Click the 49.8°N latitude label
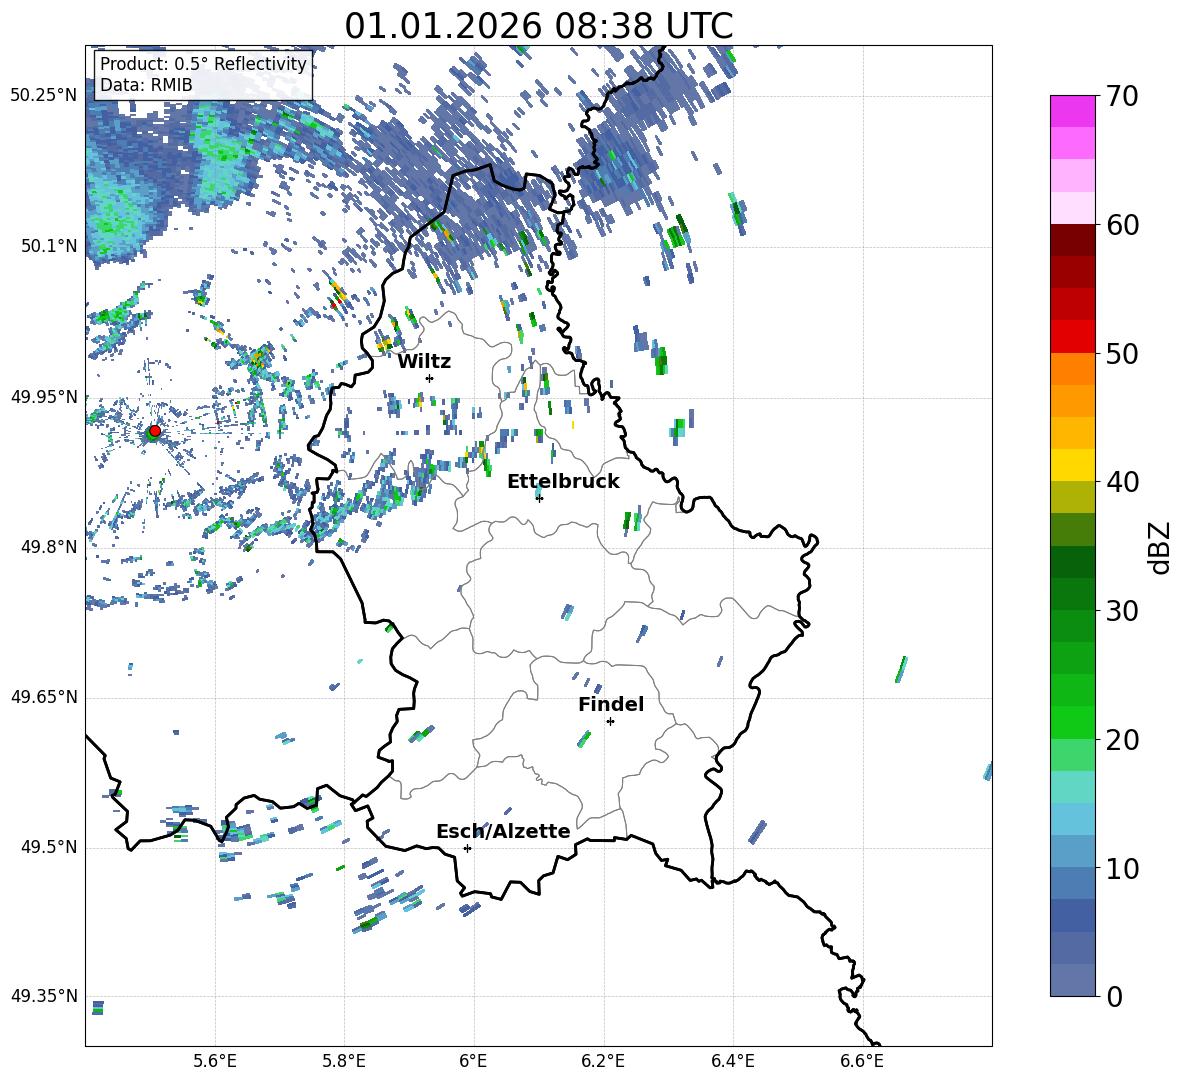Image resolution: width=1184 pixels, height=1081 pixels. tap(49, 547)
